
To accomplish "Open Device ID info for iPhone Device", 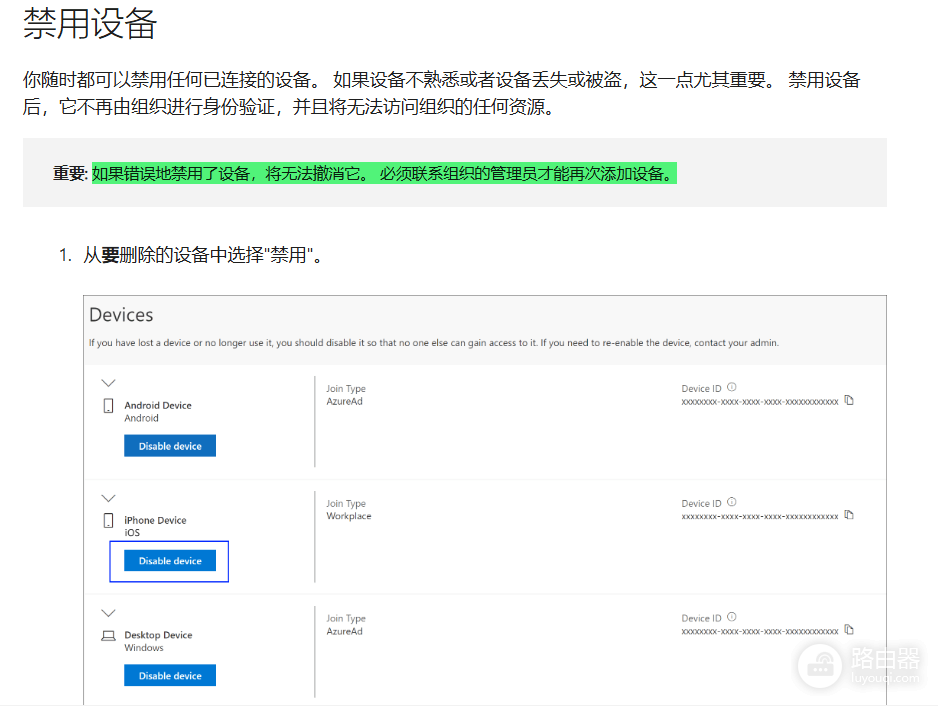I will pos(732,502).
